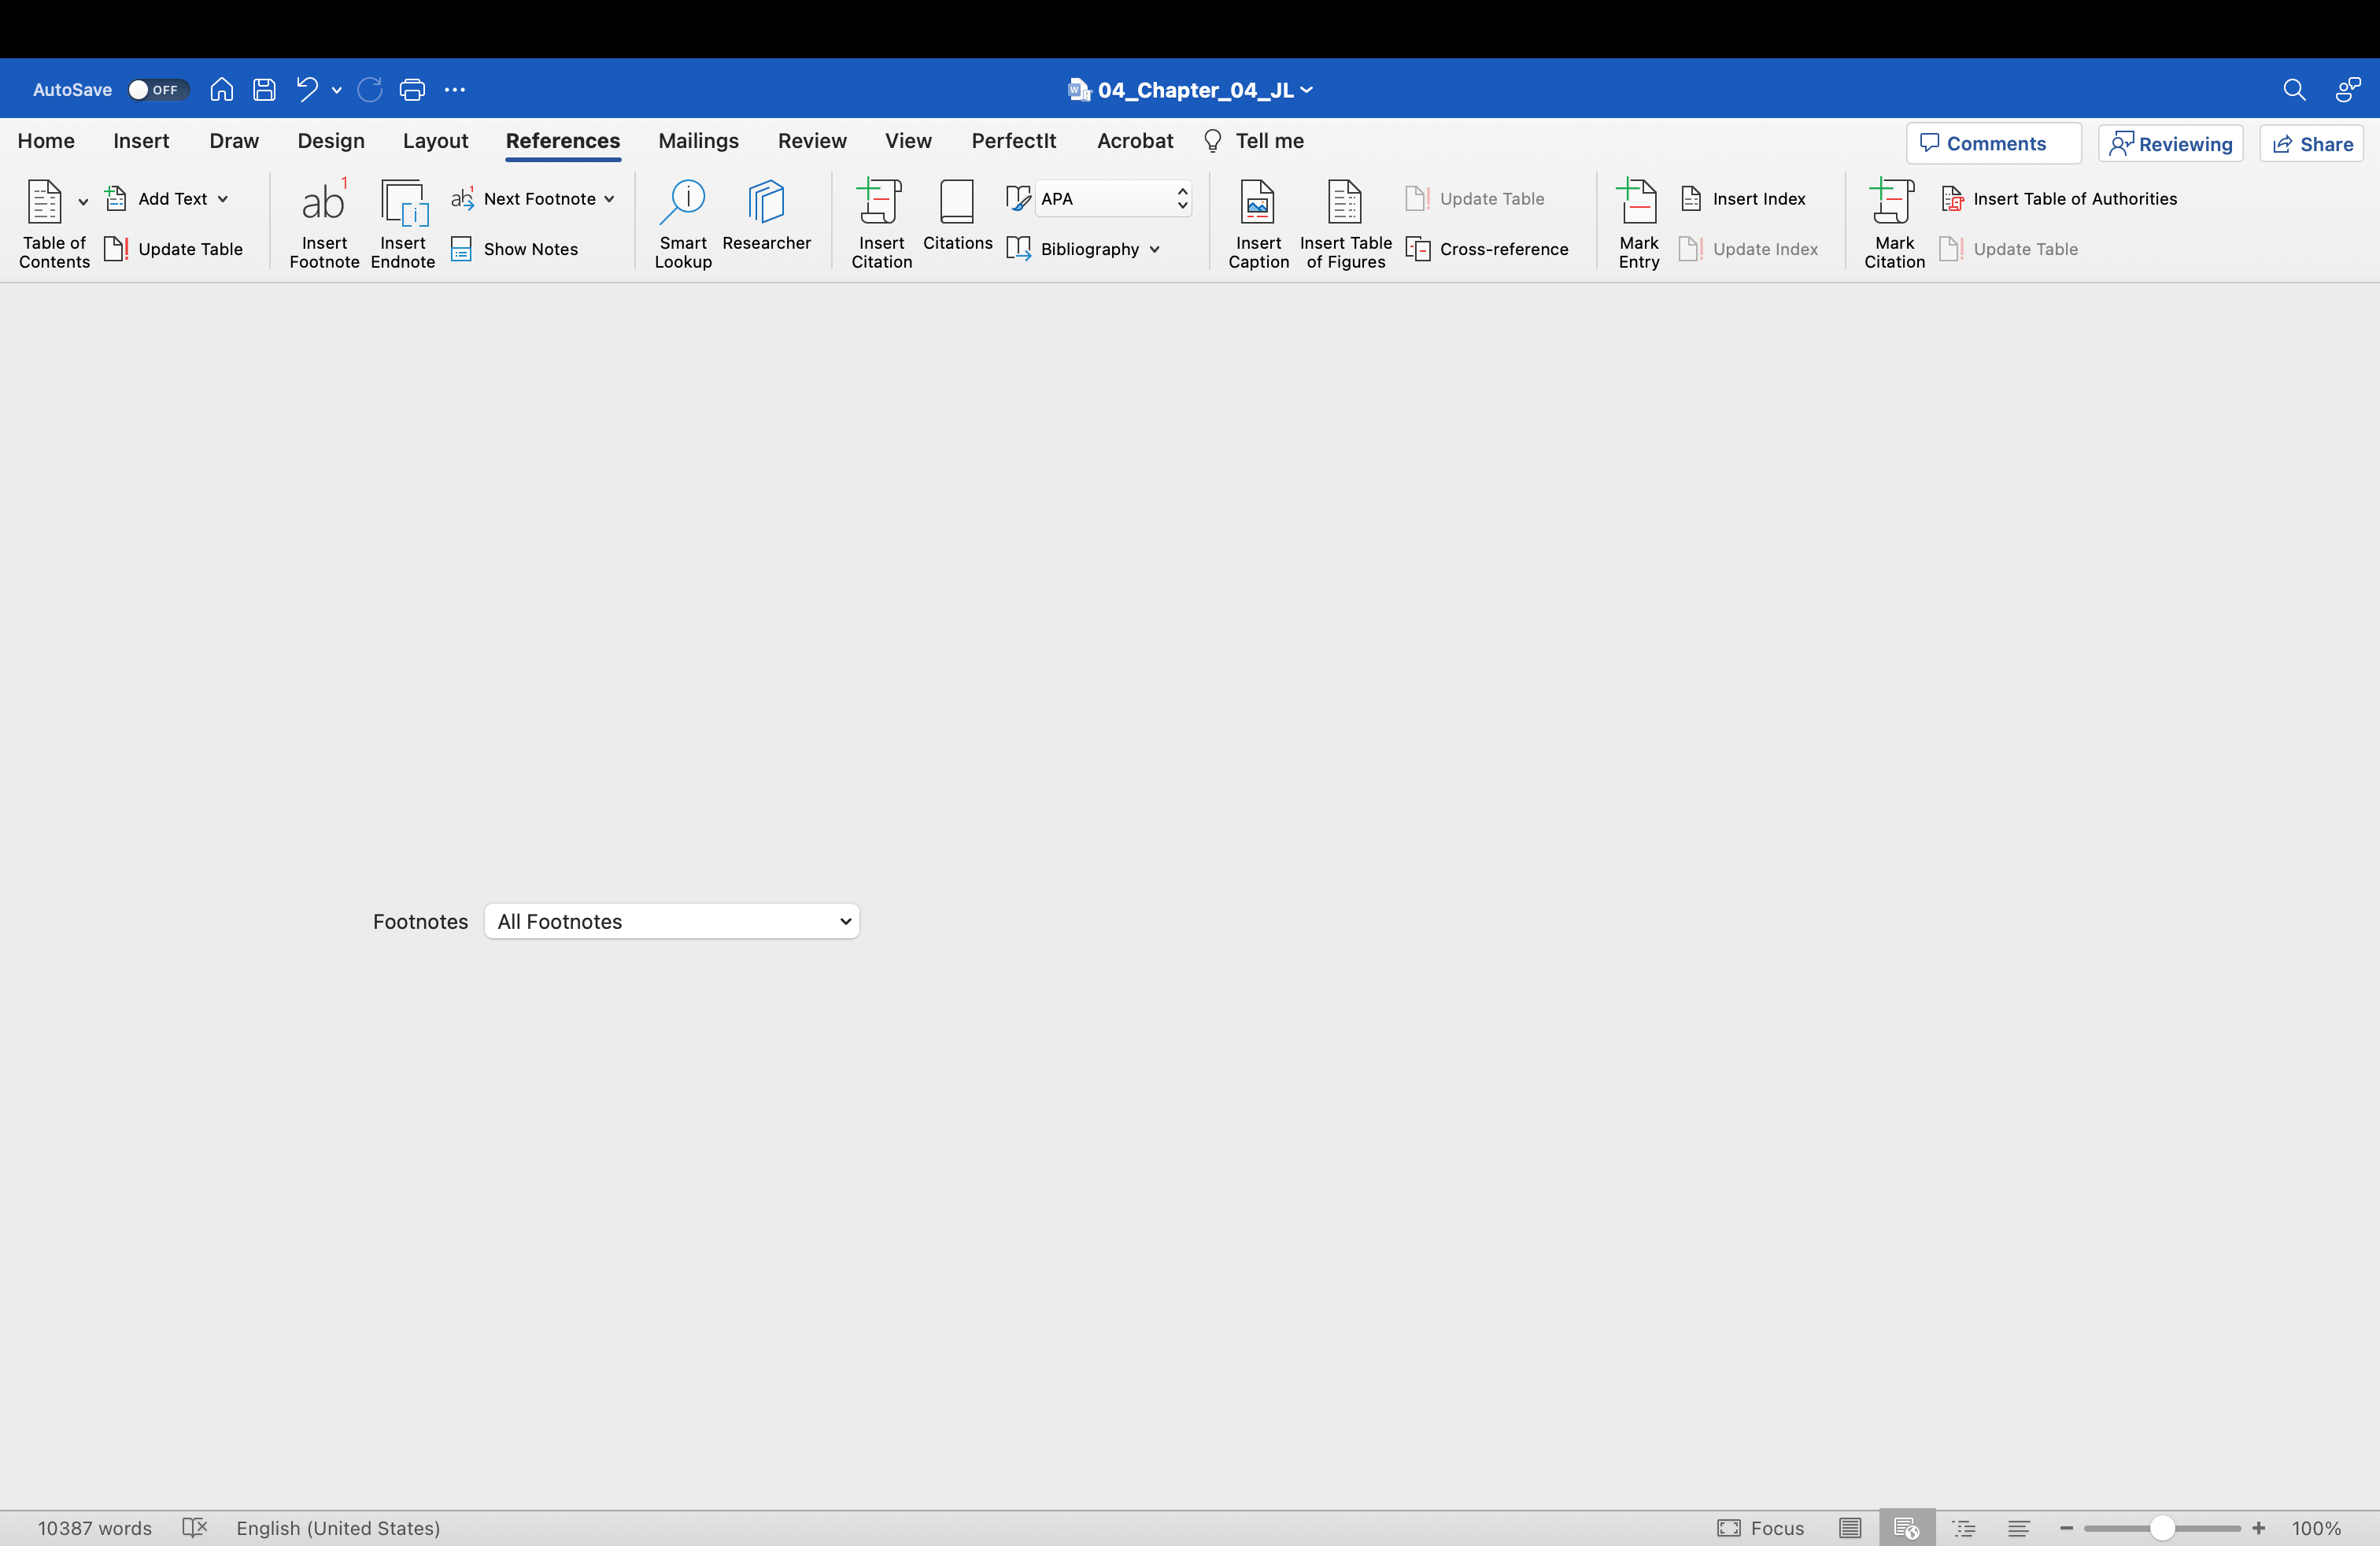
Task: Click the Insert Footnote icon
Action: 323,203
